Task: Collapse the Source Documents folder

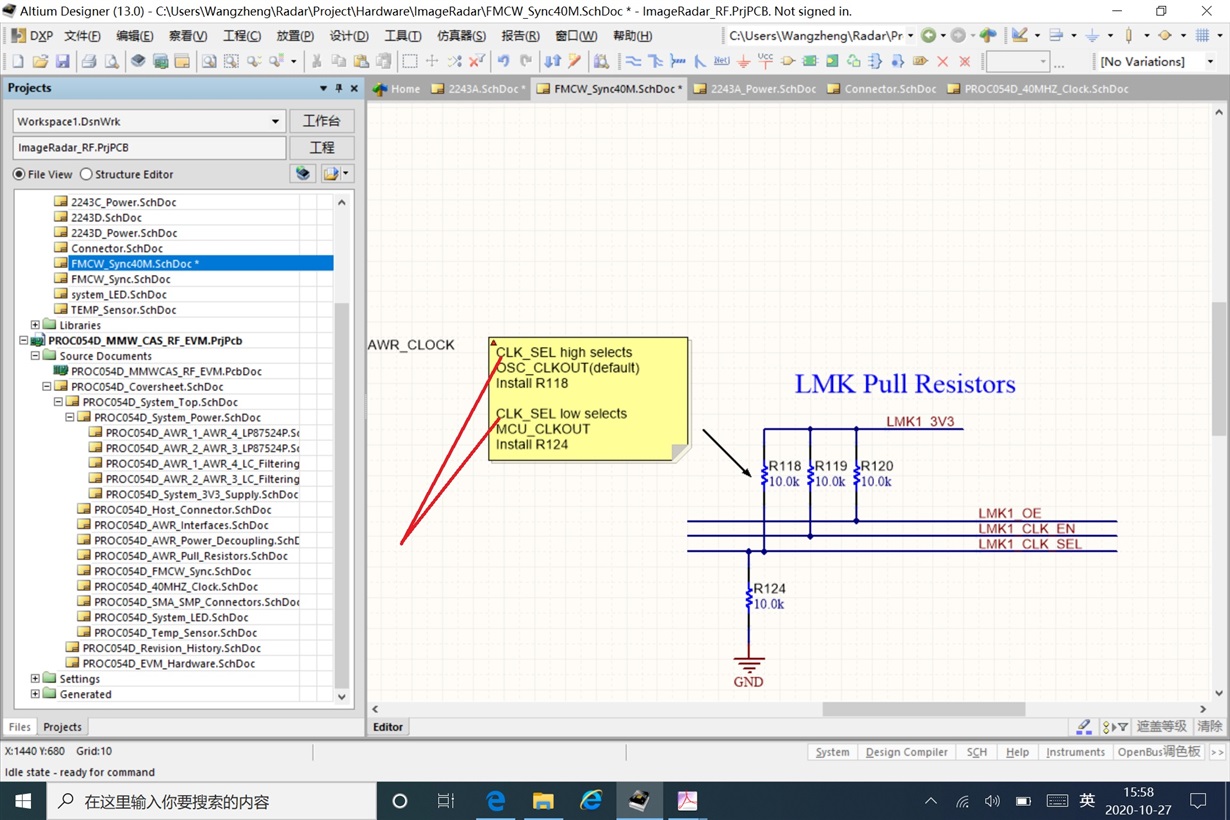Action: click(x=35, y=356)
